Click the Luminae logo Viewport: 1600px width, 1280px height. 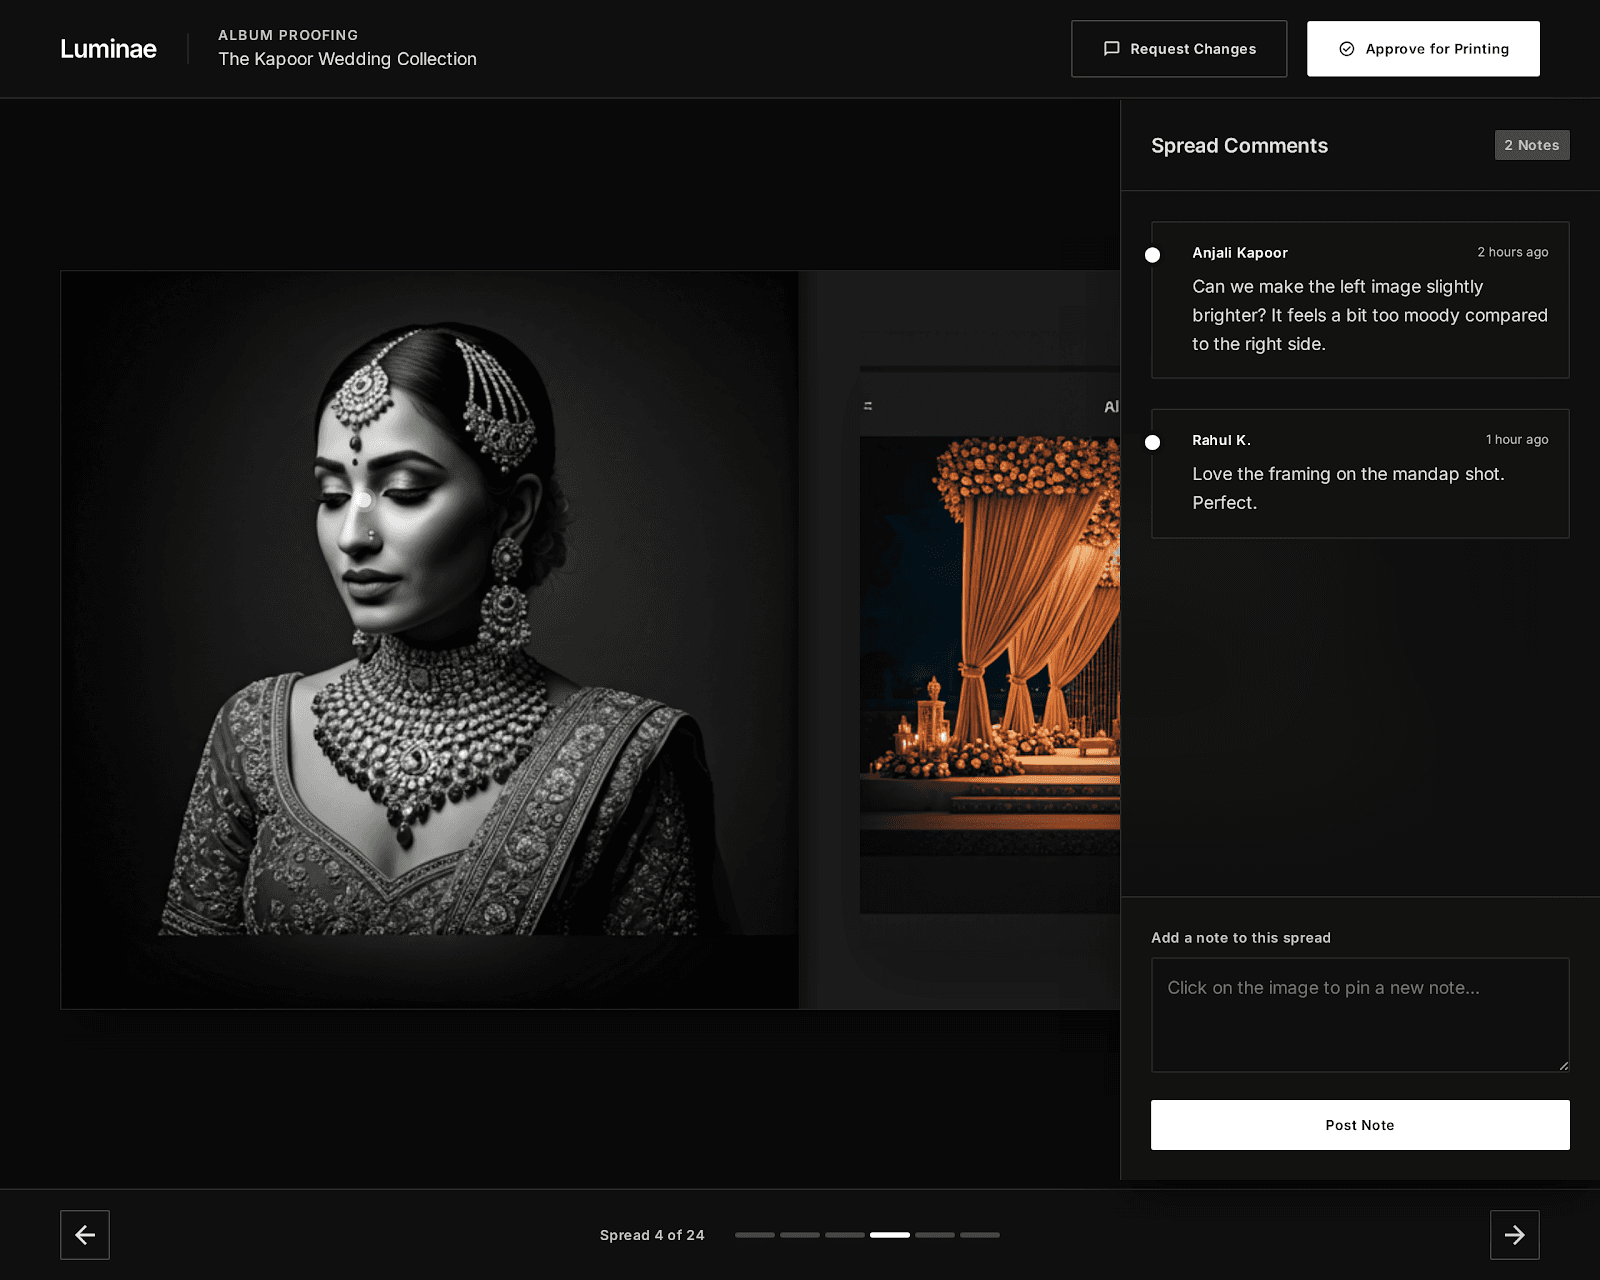pyautogui.click(x=108, y=49)
